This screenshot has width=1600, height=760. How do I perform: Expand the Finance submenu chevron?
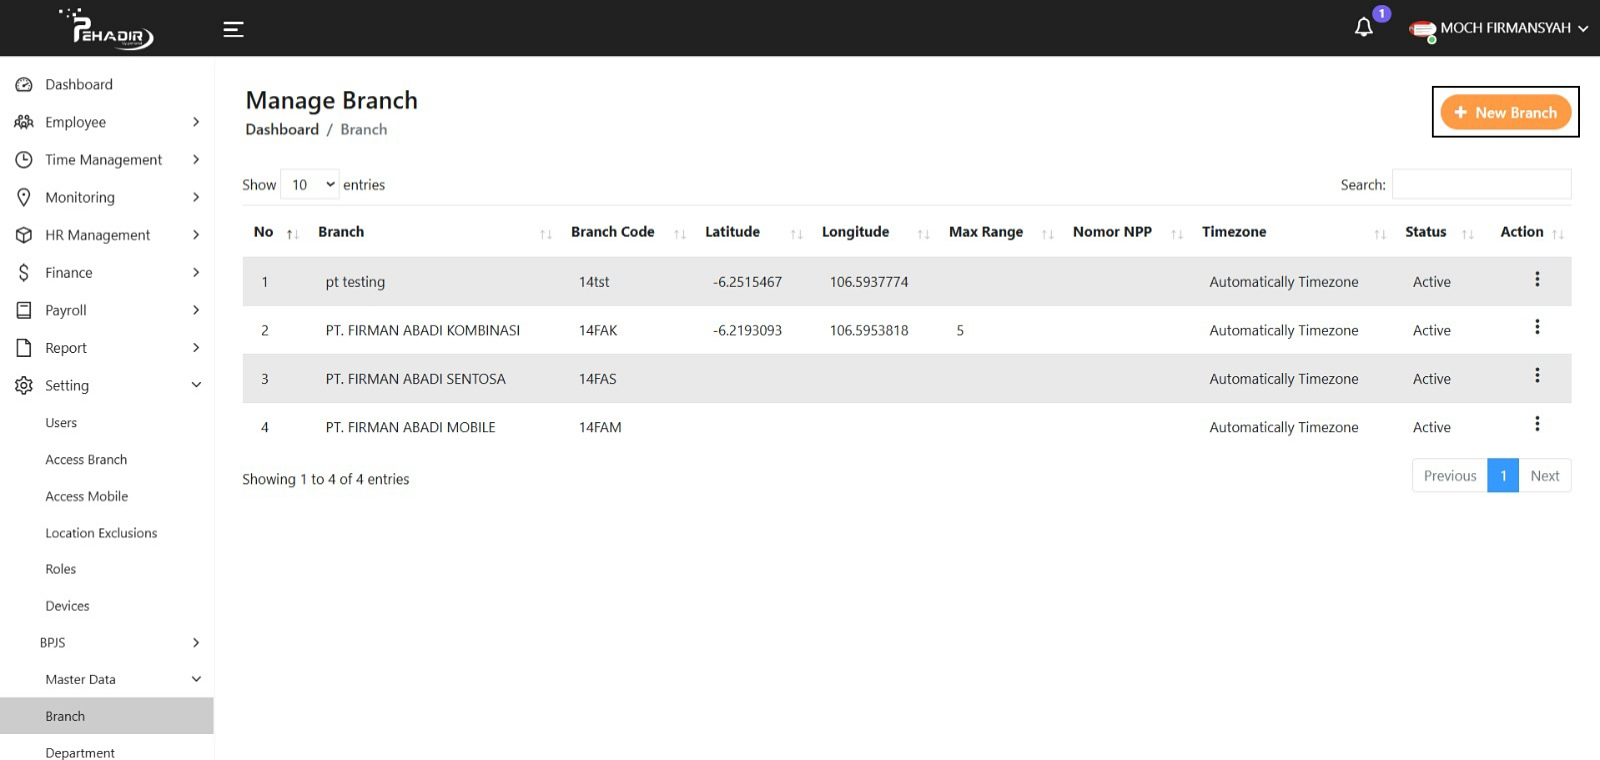[196, 272]
